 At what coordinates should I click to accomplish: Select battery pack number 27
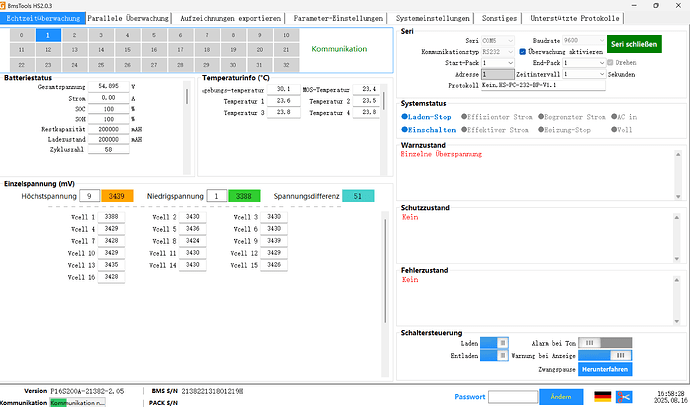[x=154, y=65]
